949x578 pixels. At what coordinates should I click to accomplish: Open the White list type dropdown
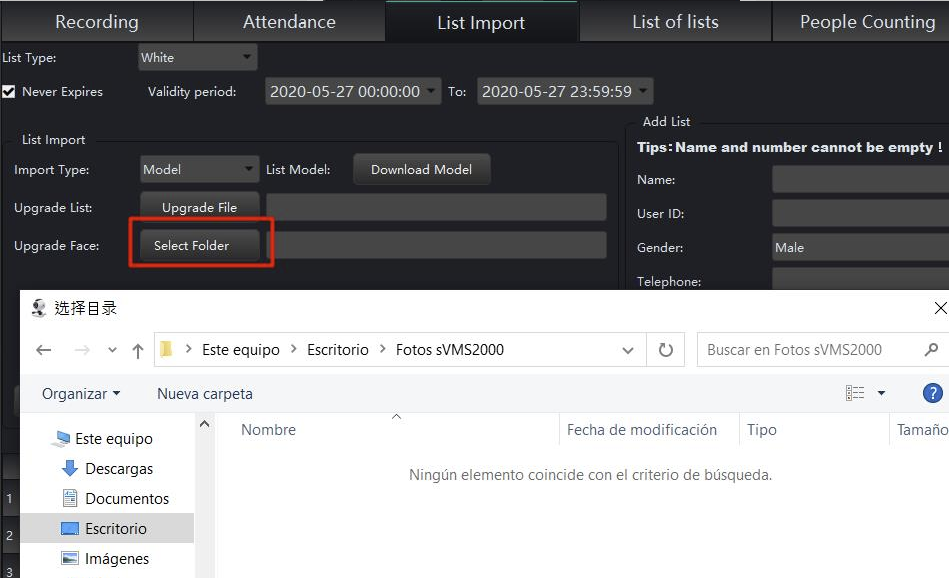coord(197,57)
